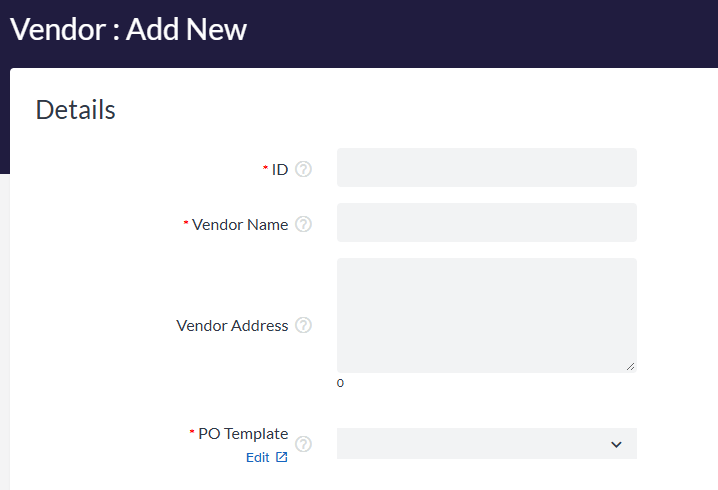This screenshot has width=718, height=490.
Task: Expand the PO Template dropdown chevron
Action: [x=616, y=444]
